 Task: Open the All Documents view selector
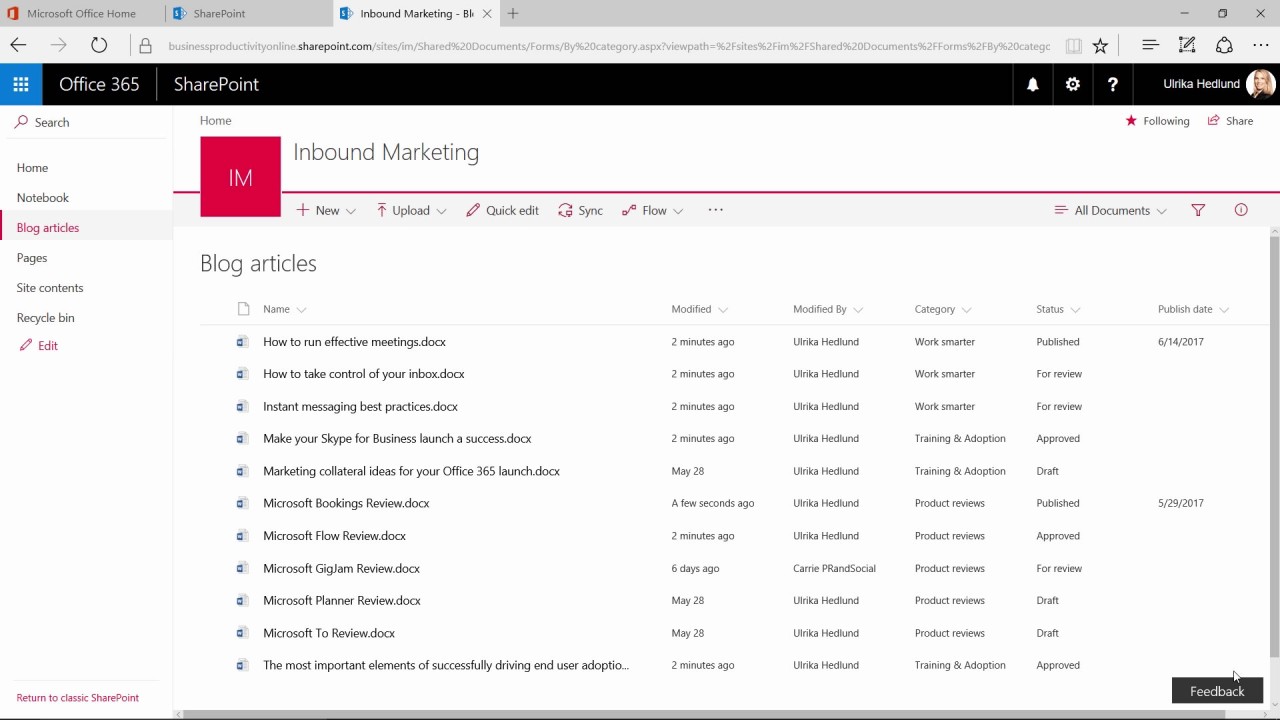pyautogui.click(x=1110, y=211)
